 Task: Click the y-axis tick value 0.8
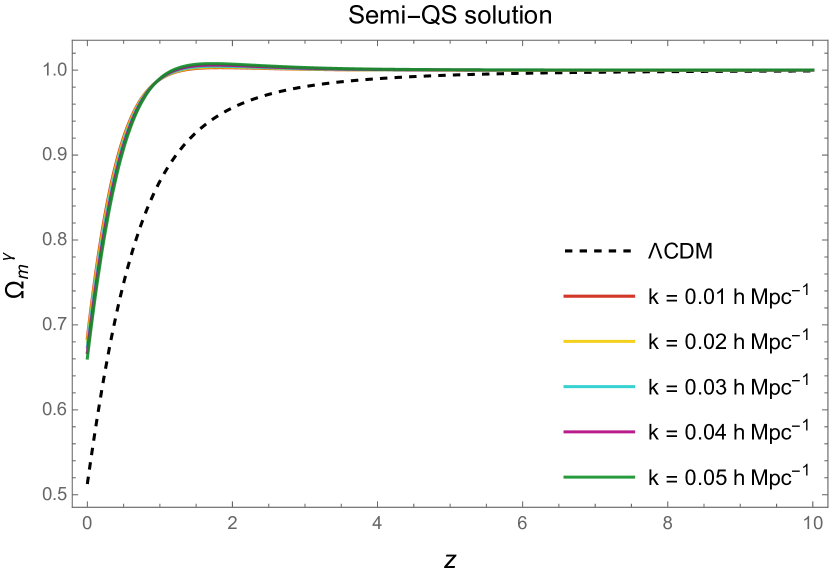[x=53, y=240]
